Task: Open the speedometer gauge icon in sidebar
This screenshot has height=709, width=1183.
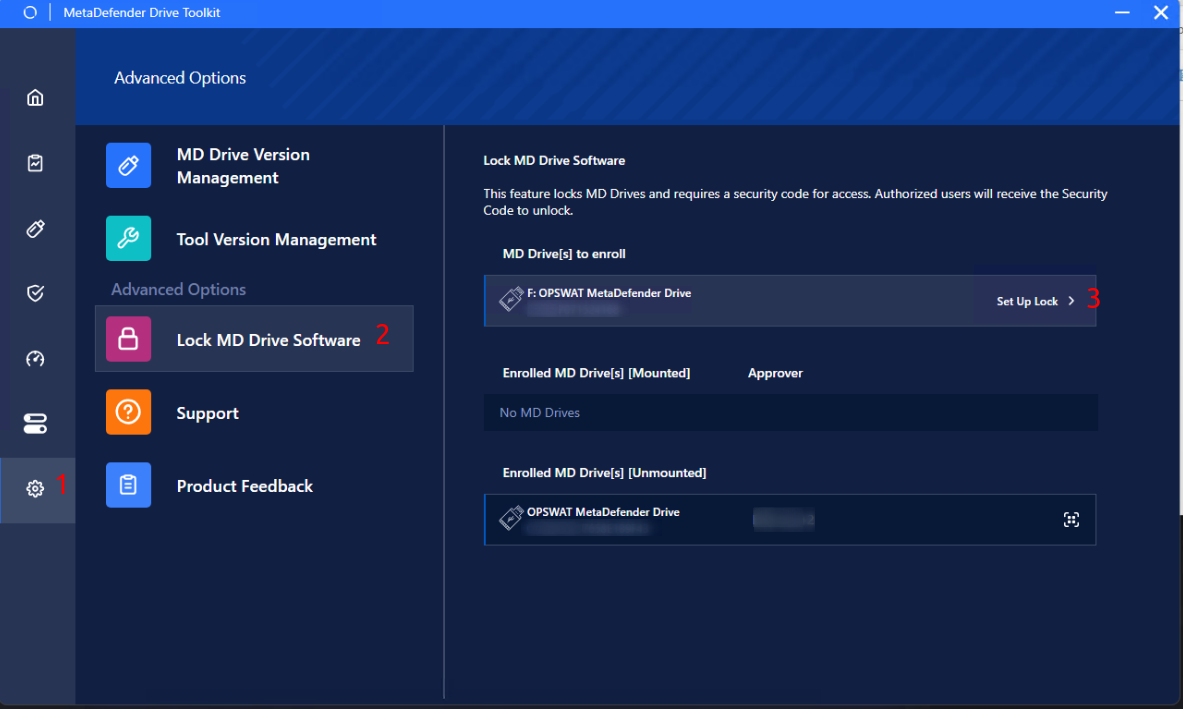Action: pyautogui.click(x=35, y=358)
